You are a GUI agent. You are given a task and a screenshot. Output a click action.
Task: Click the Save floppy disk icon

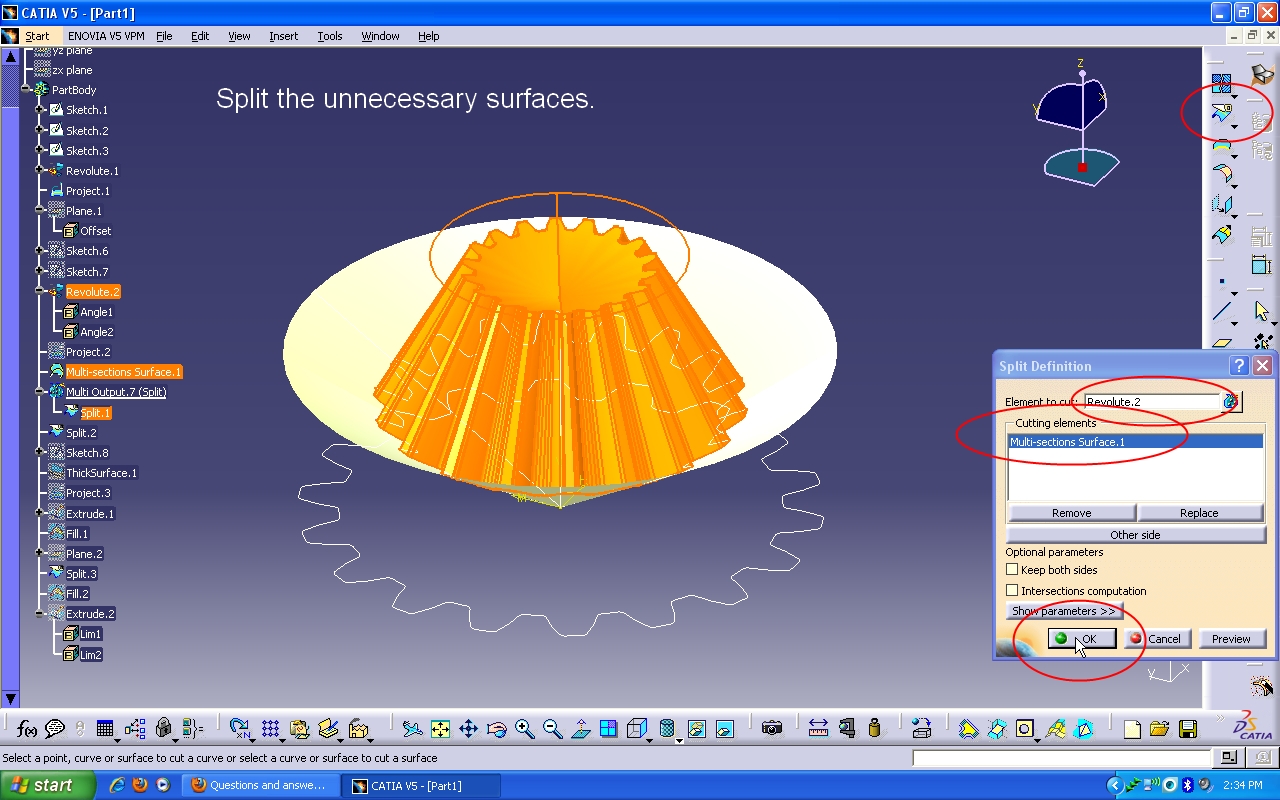click(x=1187, y=729)
